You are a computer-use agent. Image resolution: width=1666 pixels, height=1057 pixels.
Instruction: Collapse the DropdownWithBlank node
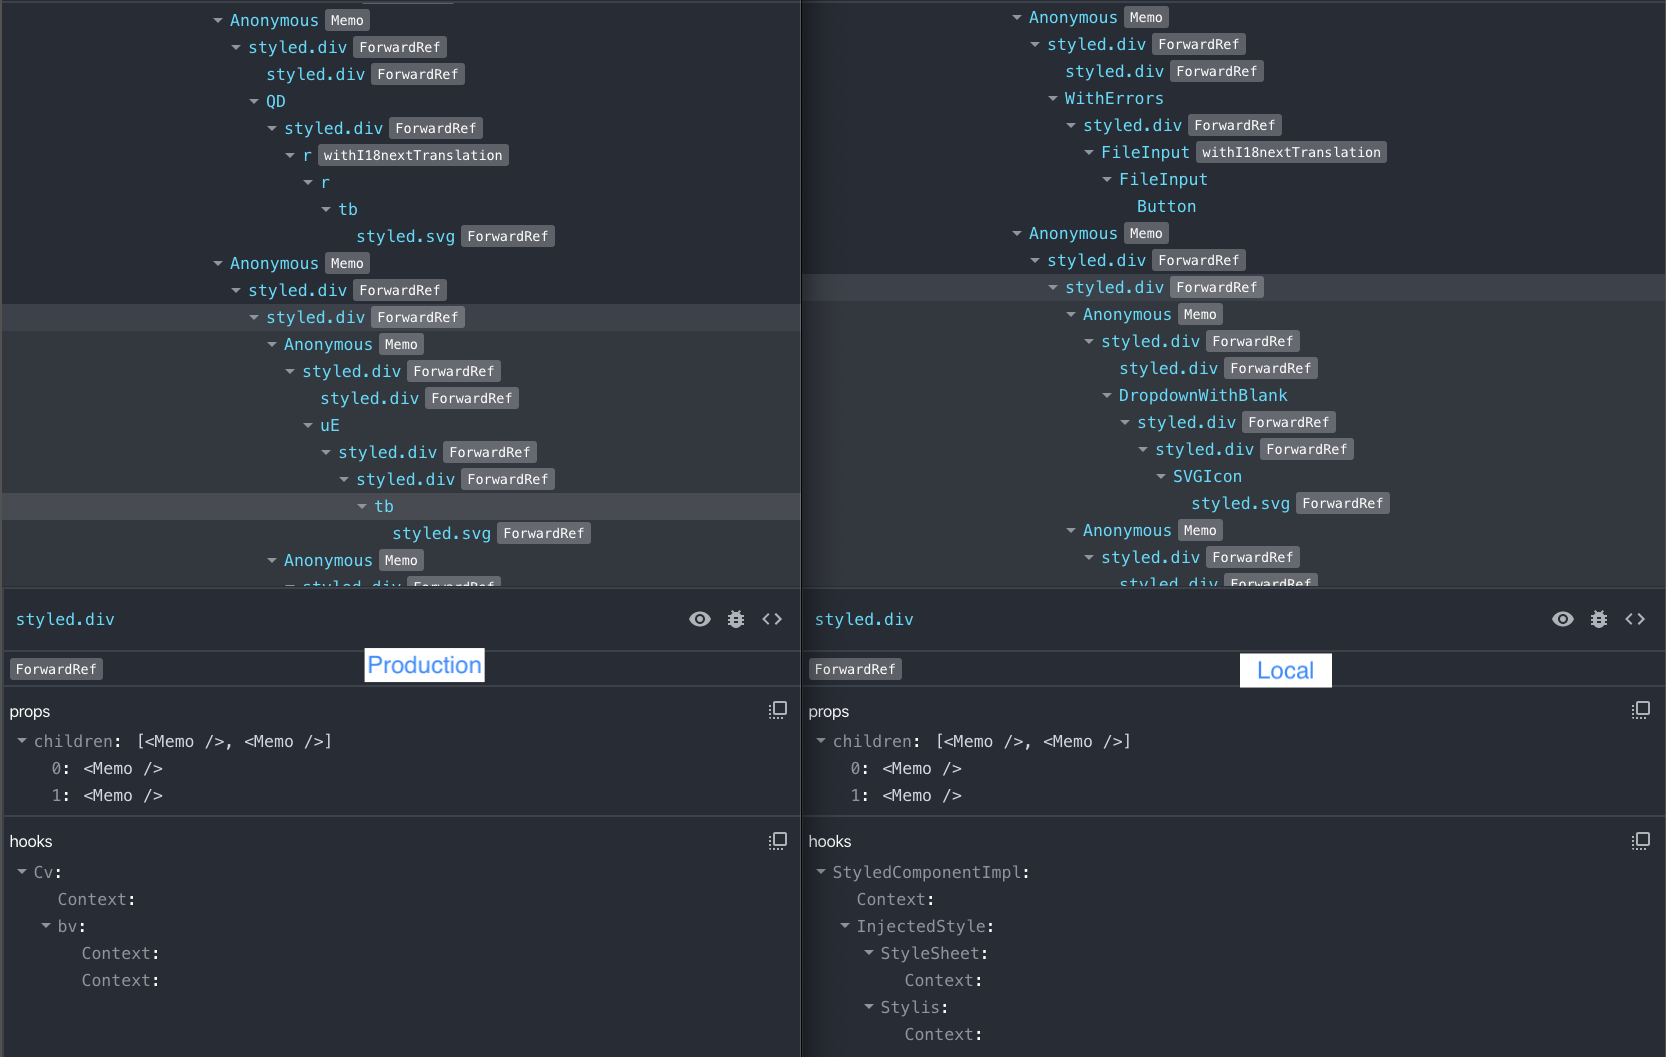[1107, 395]
